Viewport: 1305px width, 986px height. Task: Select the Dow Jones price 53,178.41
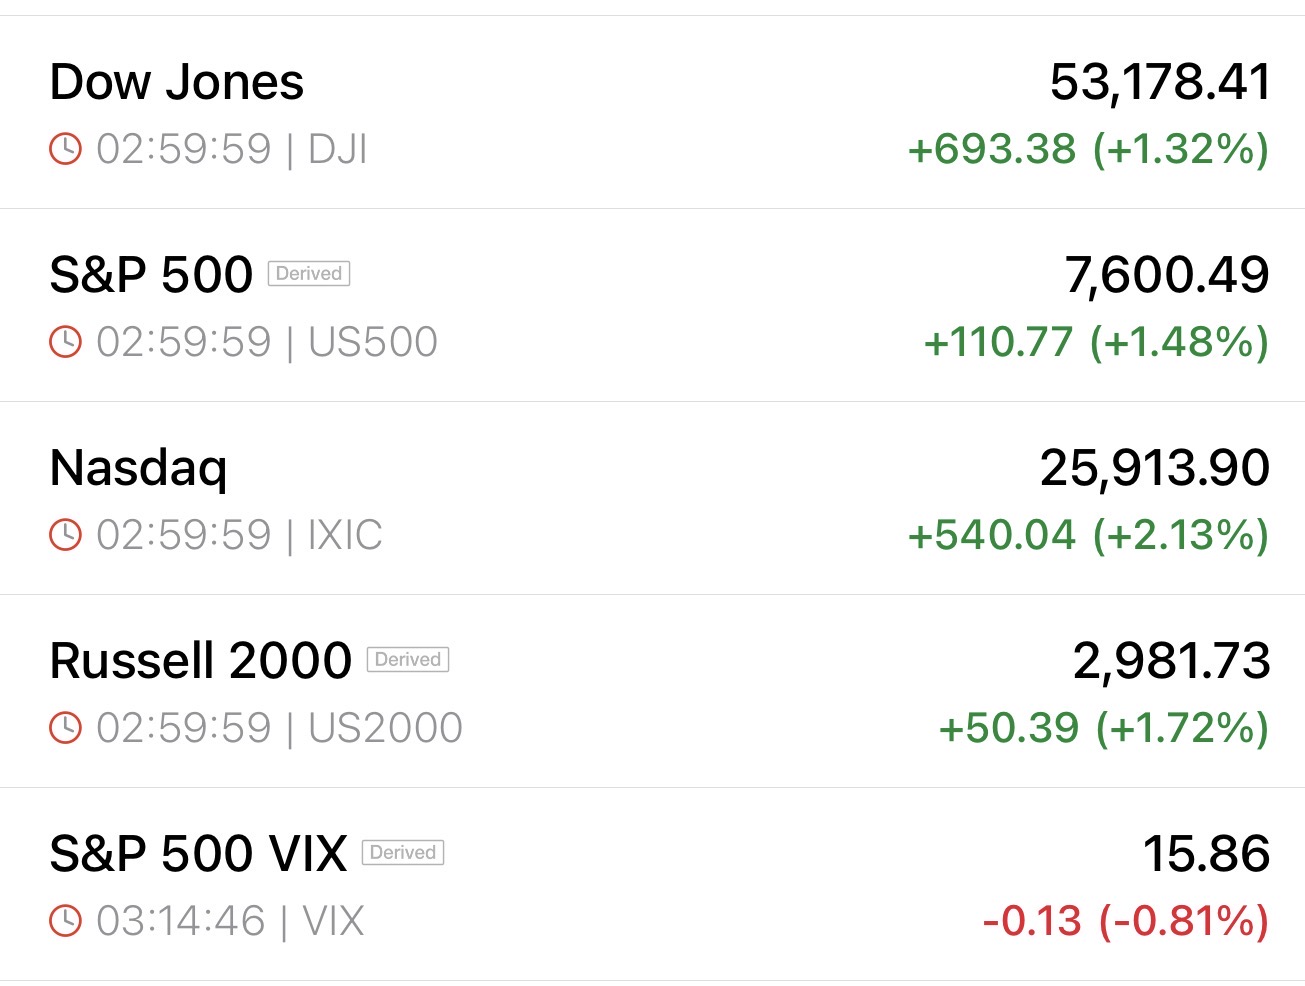[1160, 83]
